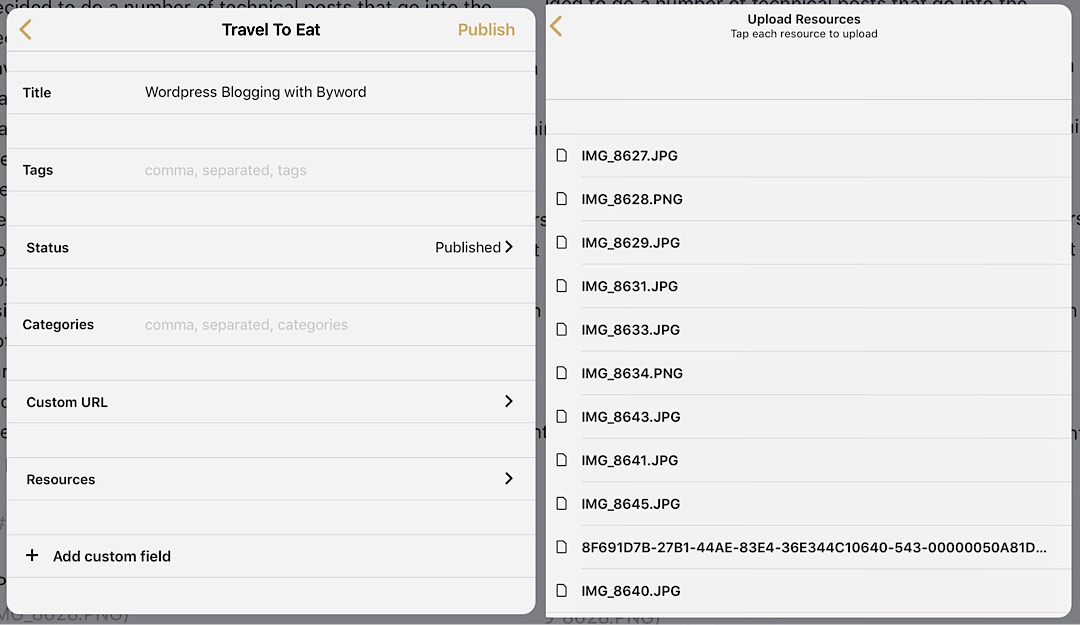Tap file icon beside 8F691D7B resource
Screen dimensions: 1080x625
tap(562, 547)
